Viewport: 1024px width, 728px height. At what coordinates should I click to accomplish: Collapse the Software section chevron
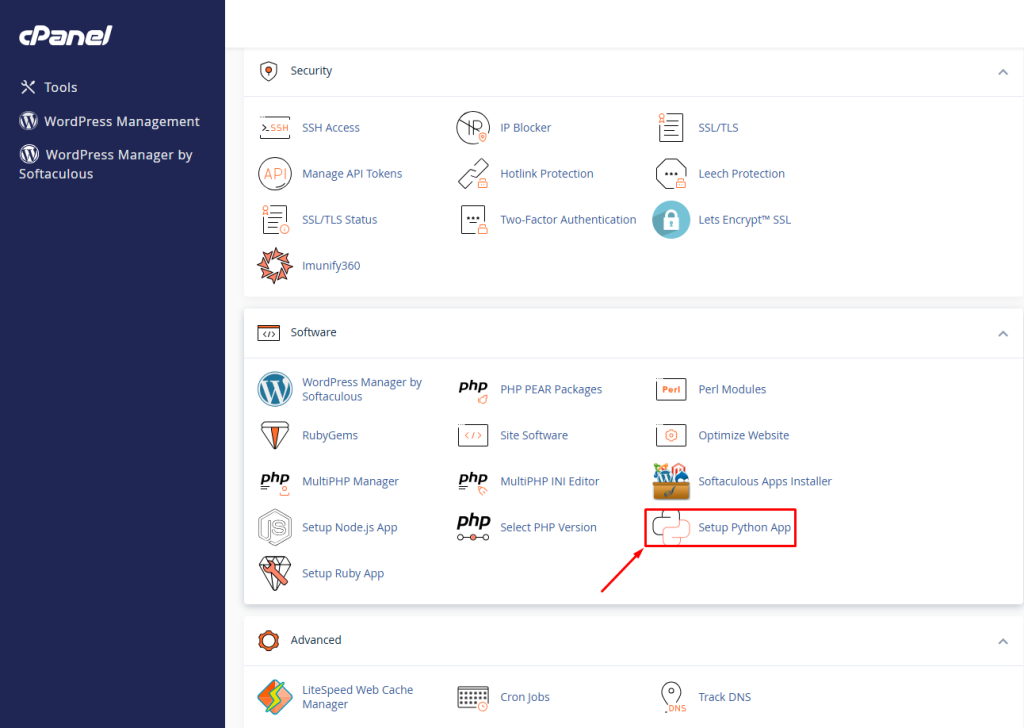point(1002,333)
